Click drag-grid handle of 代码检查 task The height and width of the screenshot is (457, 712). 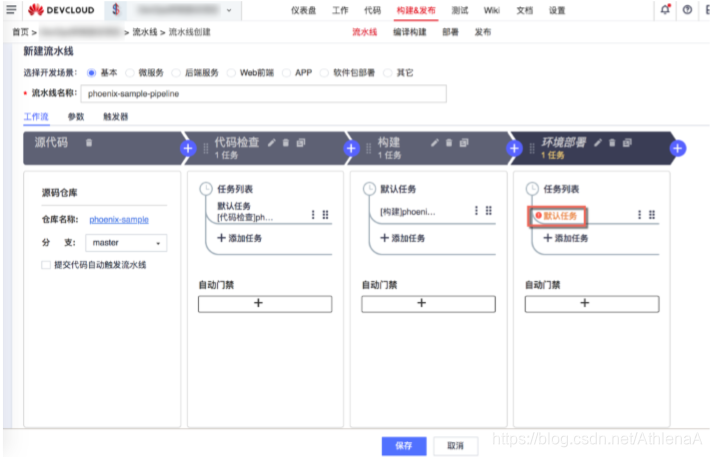click(x=326, y=214)
